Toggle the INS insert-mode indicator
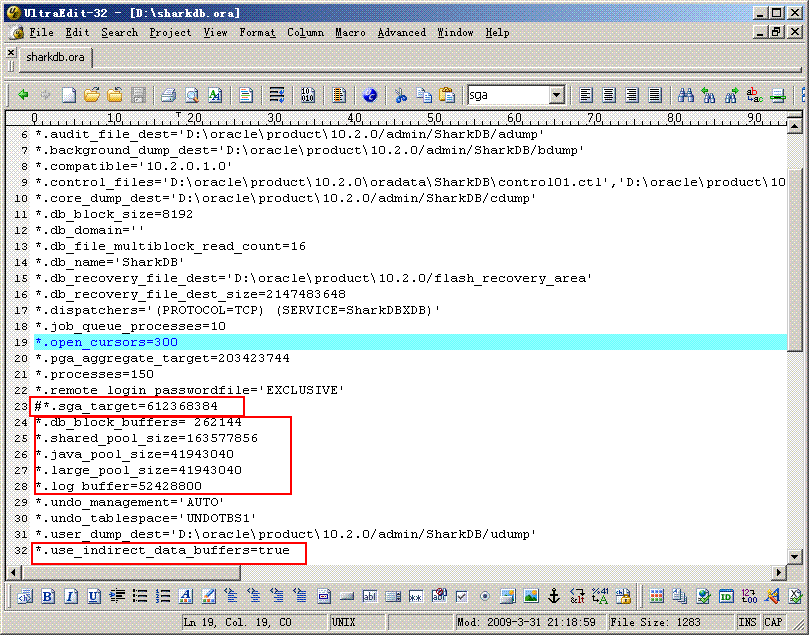The height and width of the screenshot is (635, 809). (748, 622)
